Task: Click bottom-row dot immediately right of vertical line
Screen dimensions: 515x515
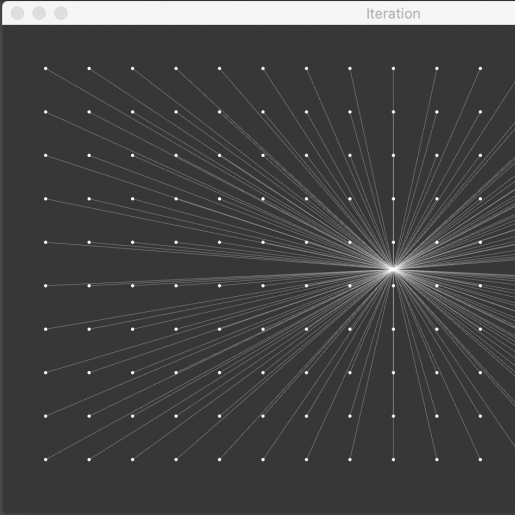Action: point(437,460)
